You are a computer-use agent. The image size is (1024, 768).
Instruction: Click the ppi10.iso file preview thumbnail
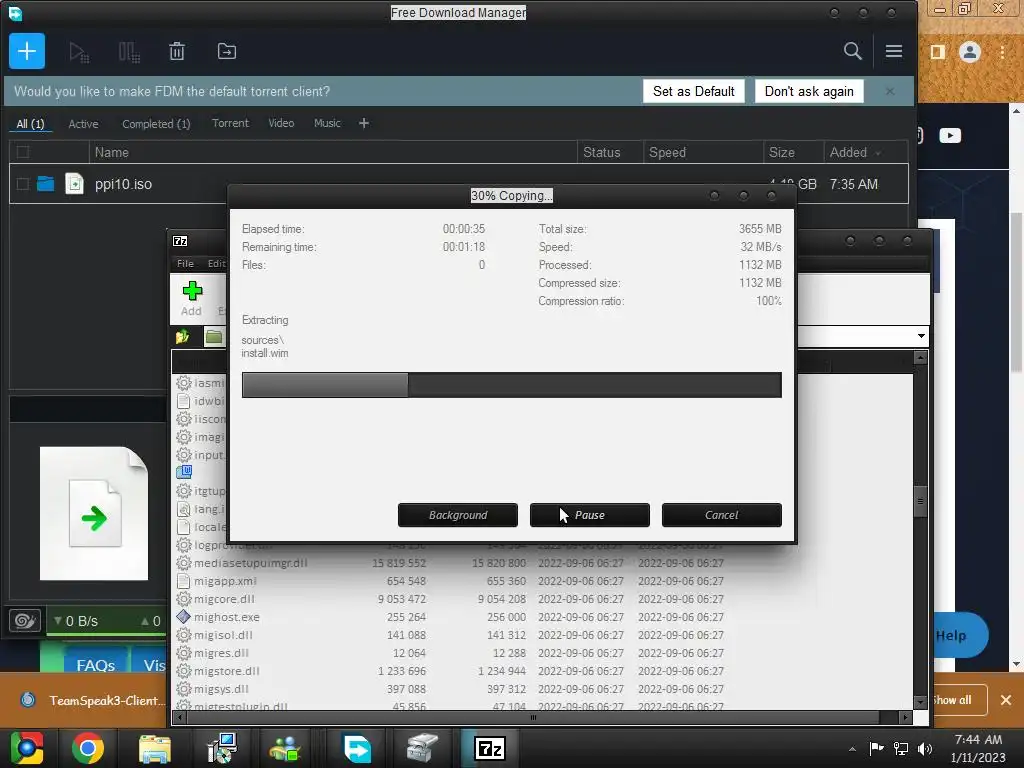coord(94,514)
